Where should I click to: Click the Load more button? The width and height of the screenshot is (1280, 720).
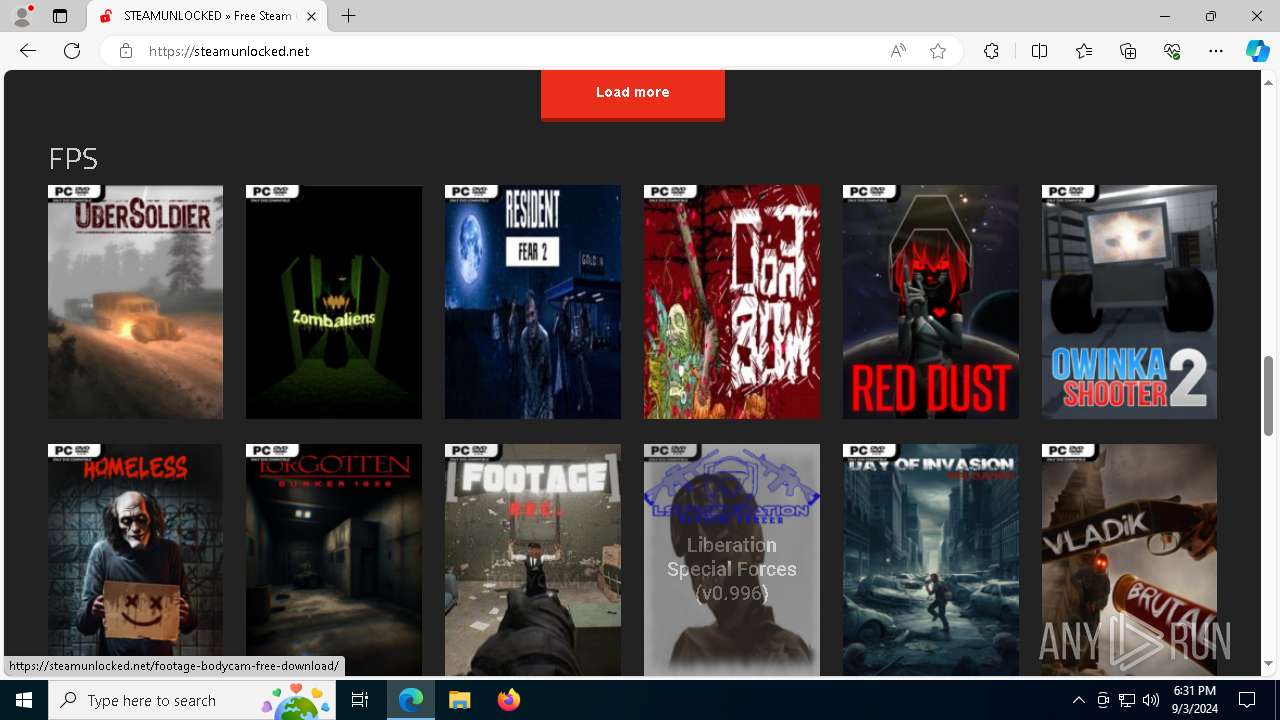coord(633,94)
